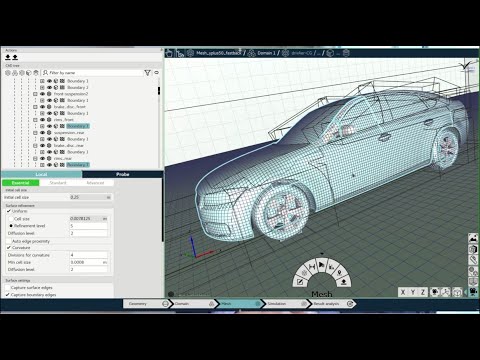
Task: Go to the Simulation workflow step
Action: click(286, 304)
